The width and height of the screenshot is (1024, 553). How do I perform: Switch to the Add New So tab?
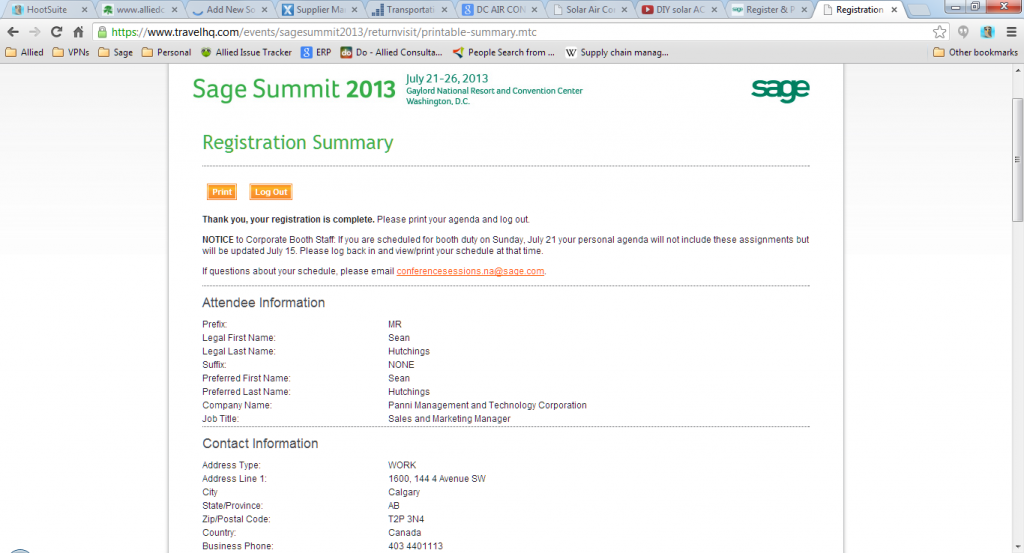click(x=230, y=10)
